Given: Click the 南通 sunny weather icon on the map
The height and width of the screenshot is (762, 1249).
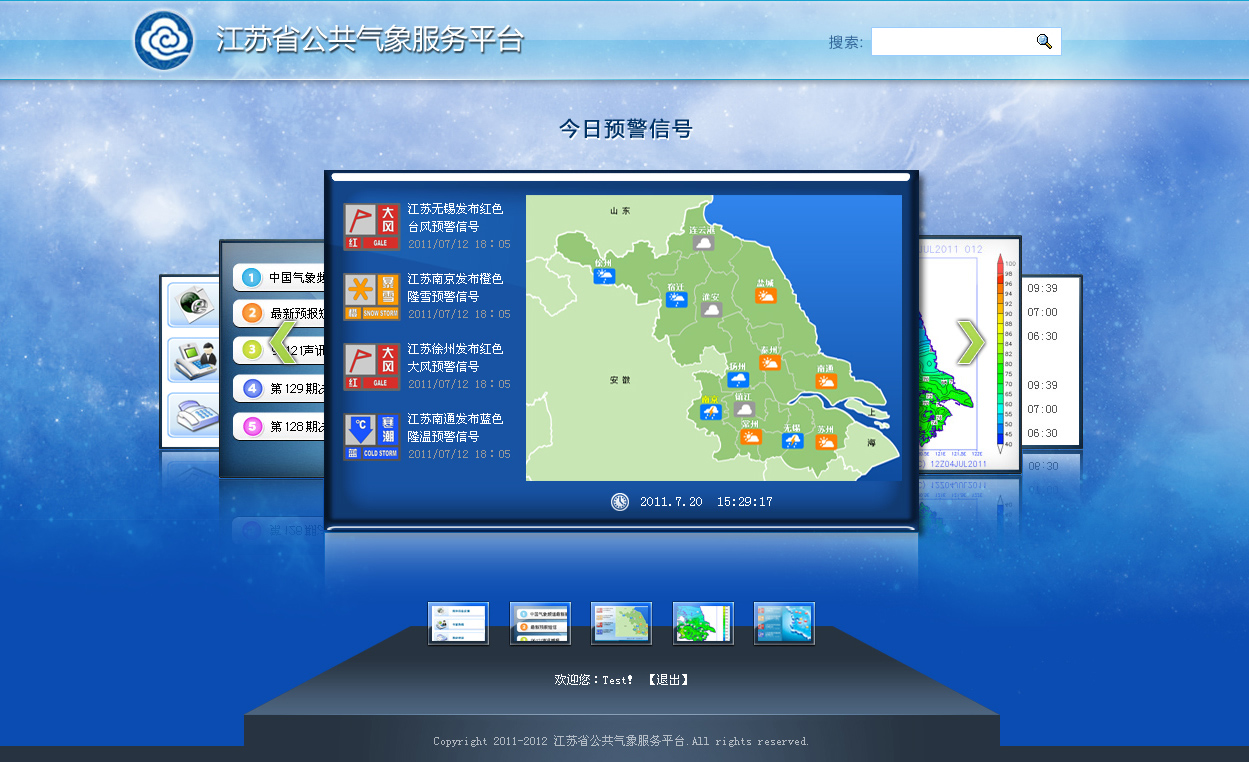Looking at the screenshot, I should (x=826, y=381).
